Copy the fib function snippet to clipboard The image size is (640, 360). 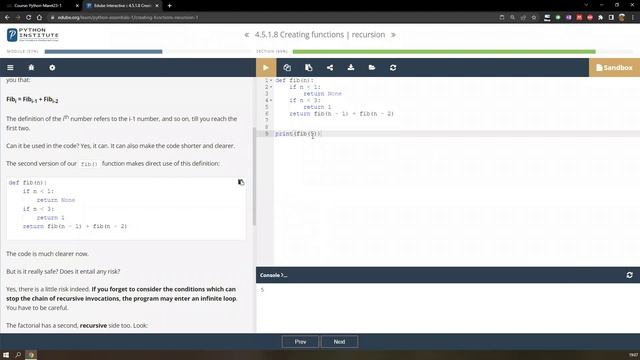coord(241,182)
